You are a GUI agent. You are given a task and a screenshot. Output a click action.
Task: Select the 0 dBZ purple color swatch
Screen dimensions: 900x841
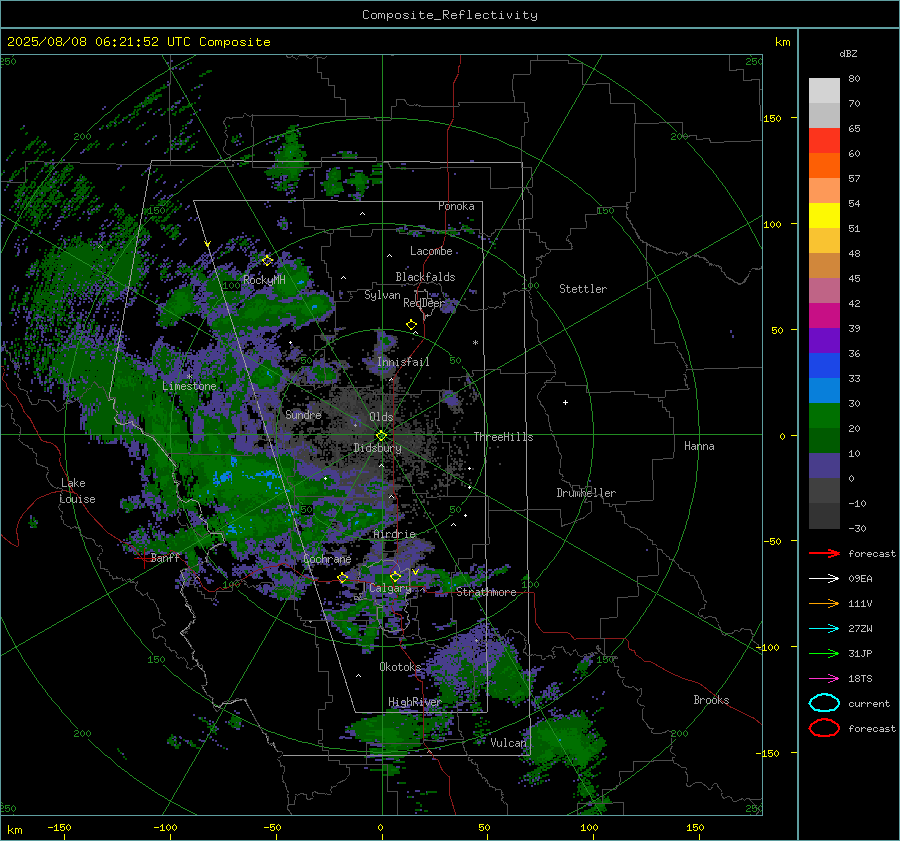tap(824, 465)
